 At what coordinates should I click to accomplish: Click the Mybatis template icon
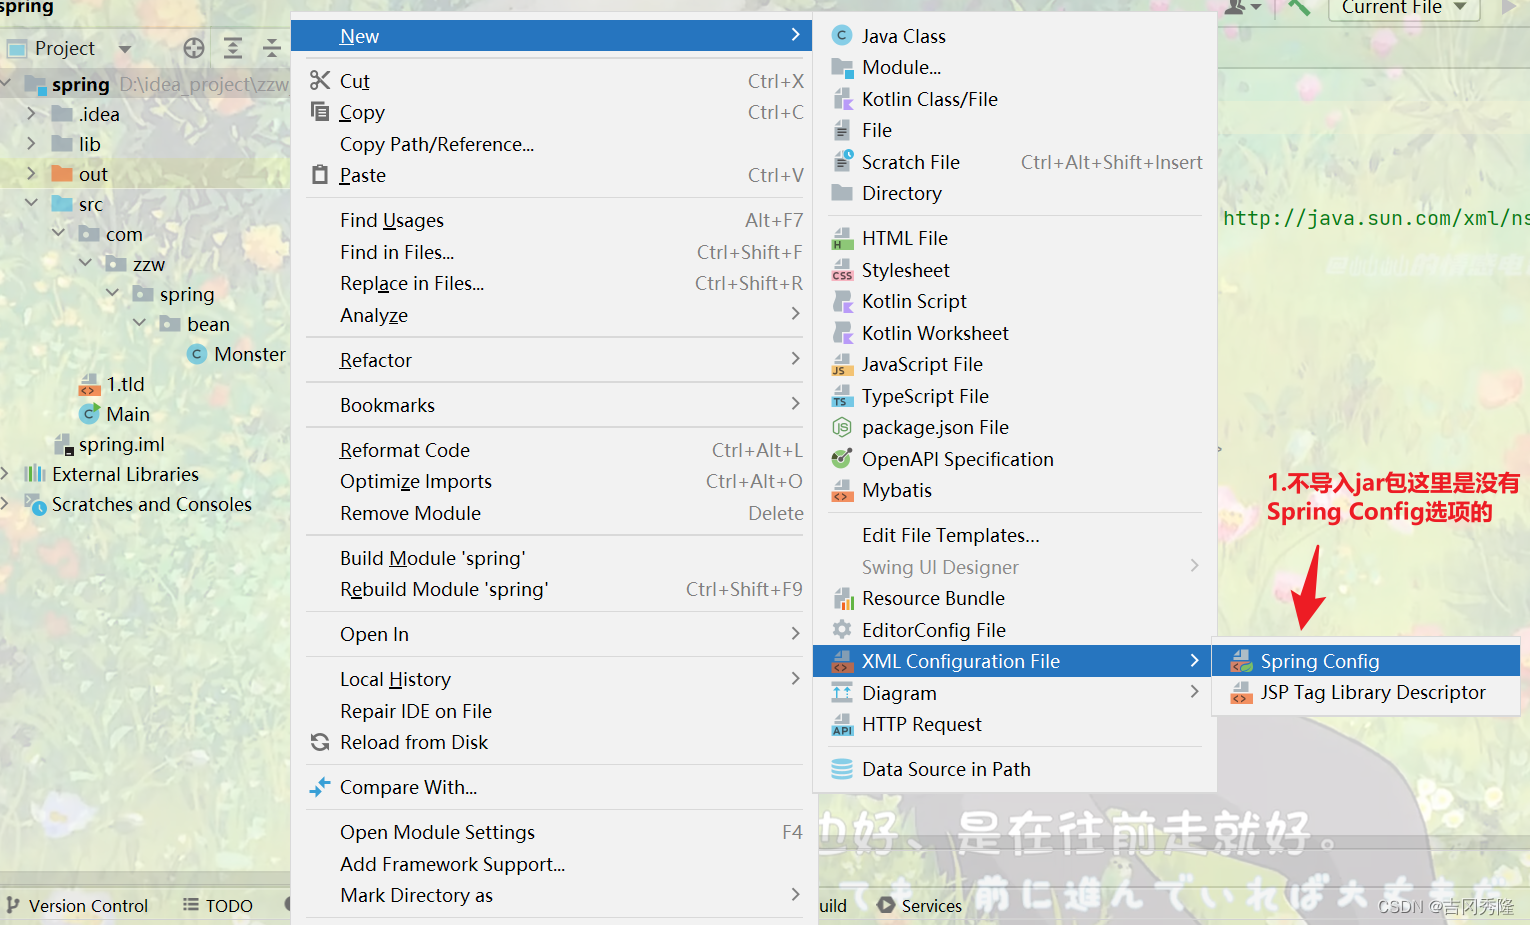[842, 490]
